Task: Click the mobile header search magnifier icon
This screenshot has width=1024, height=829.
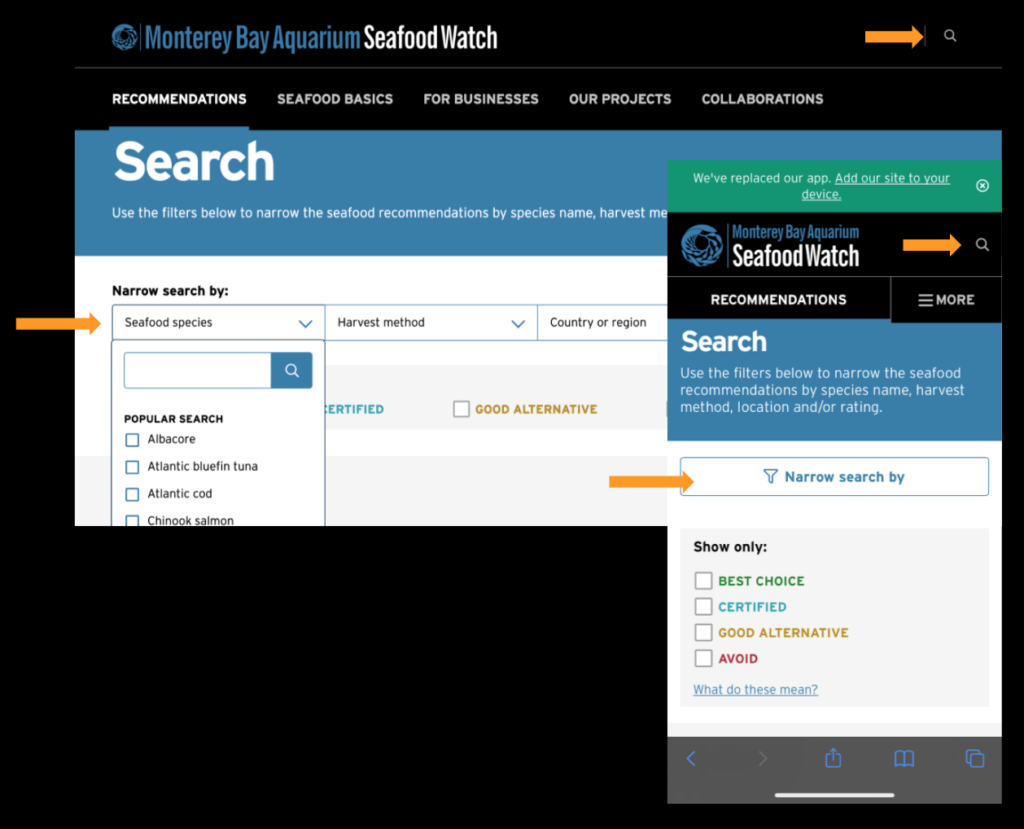Action: point(982,244)
